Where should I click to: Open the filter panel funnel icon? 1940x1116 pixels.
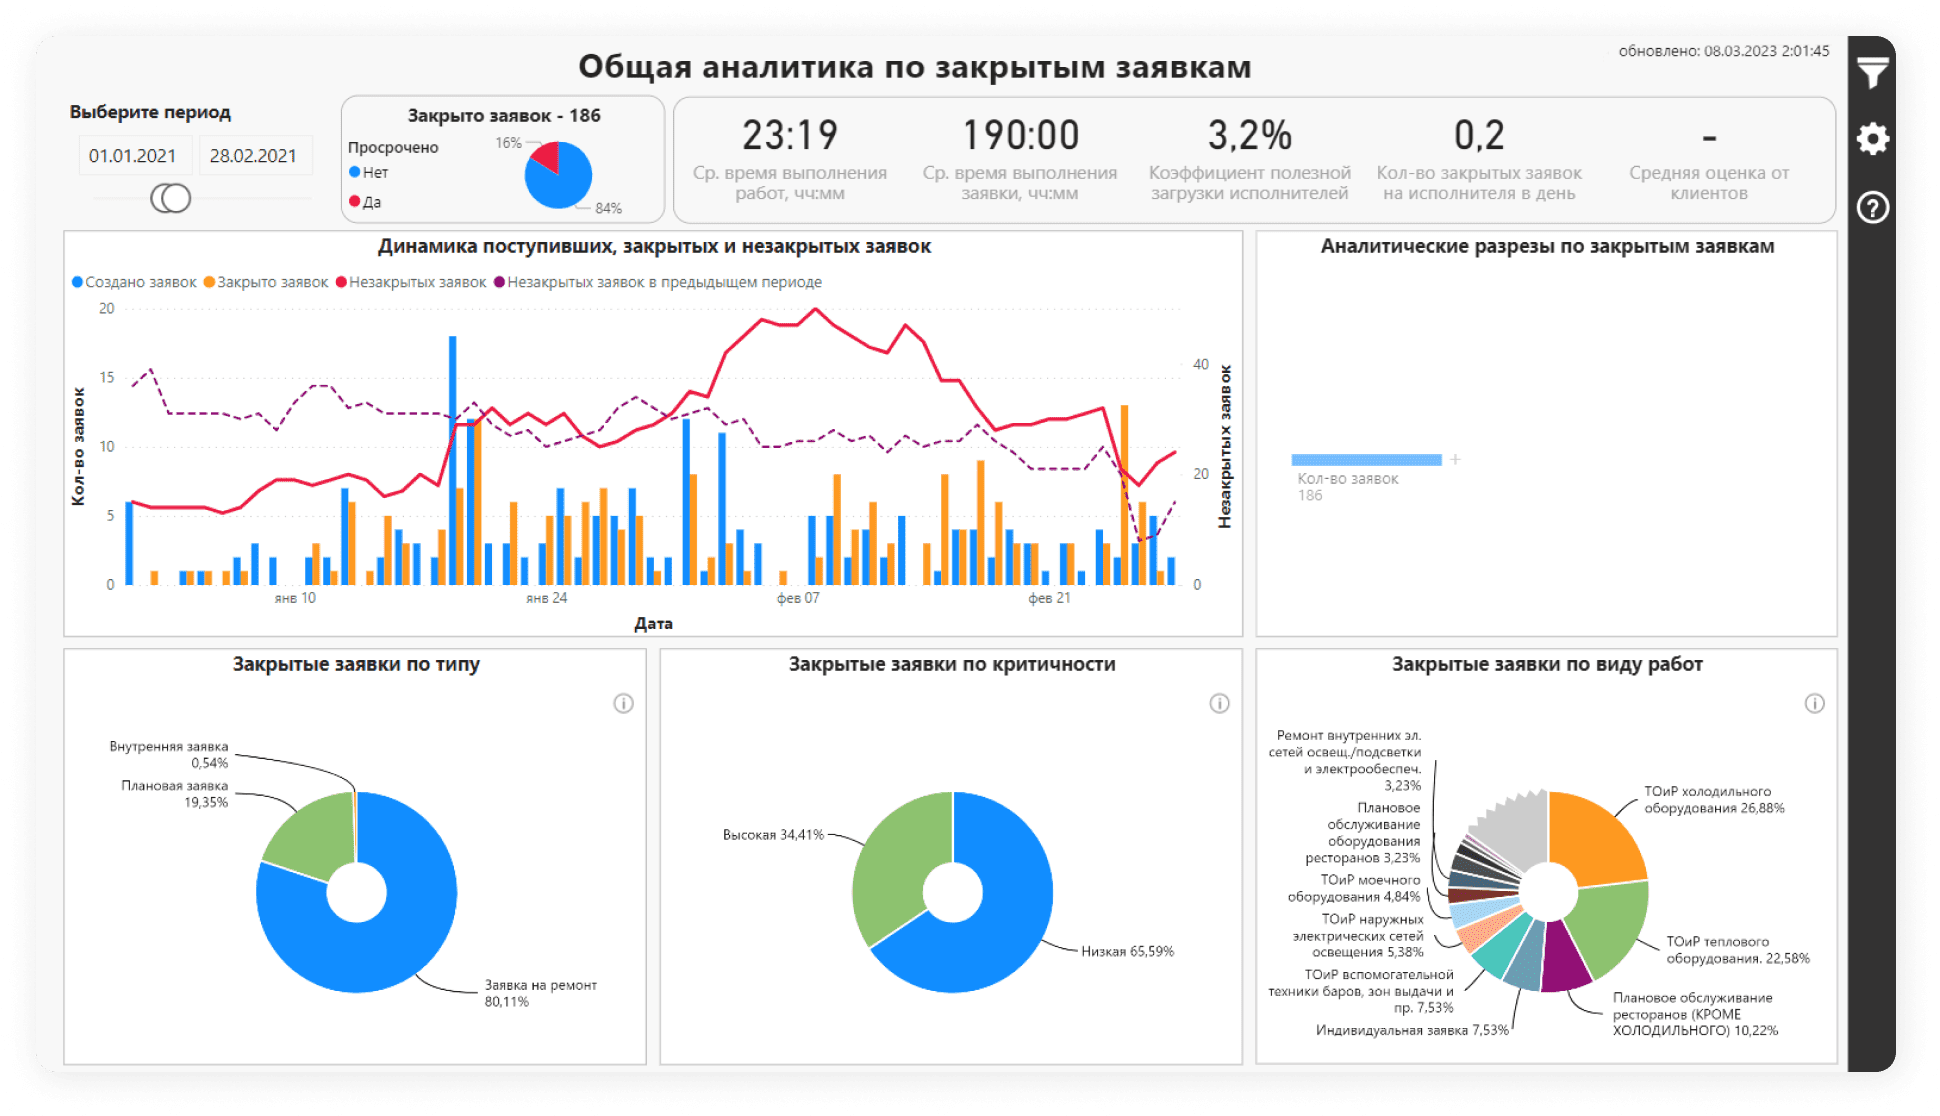1872,72
